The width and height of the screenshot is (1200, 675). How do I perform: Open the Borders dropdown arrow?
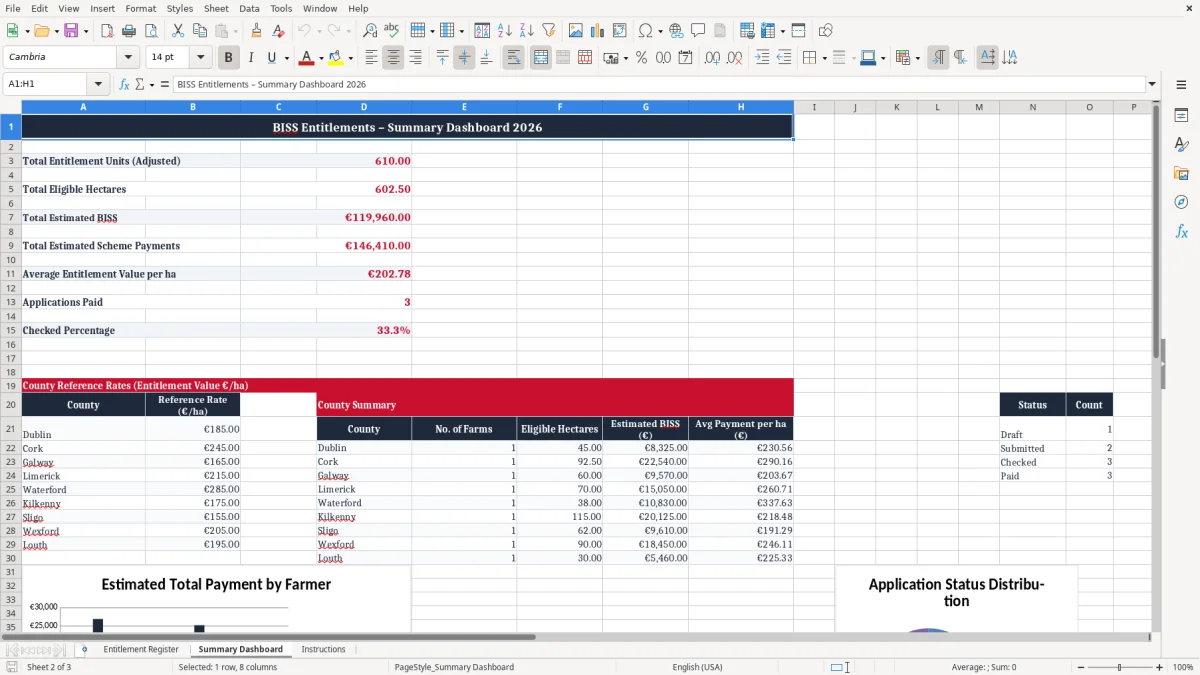point(824,58)
